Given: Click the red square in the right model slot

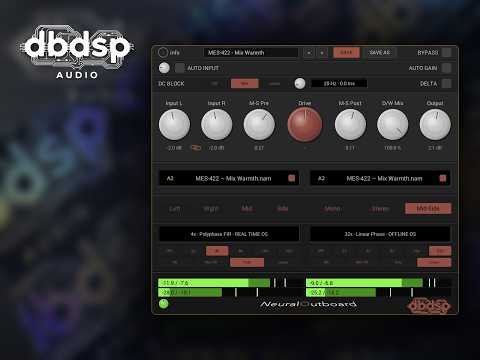Looking at the screenshot, I should [443, 178].
